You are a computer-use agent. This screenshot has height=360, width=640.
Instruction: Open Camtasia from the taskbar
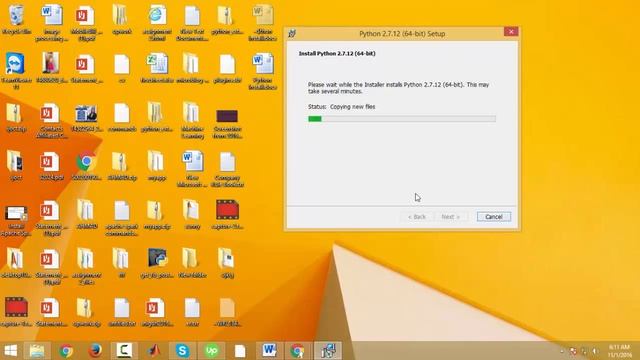pyautogui.click(x=124, y=351)
